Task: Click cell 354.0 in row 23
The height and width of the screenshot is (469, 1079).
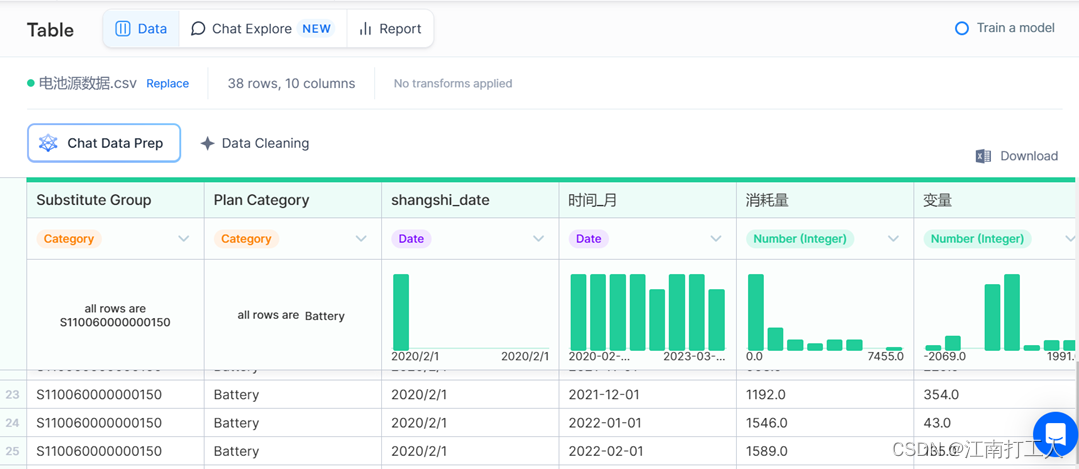Action: pos(996,395)
